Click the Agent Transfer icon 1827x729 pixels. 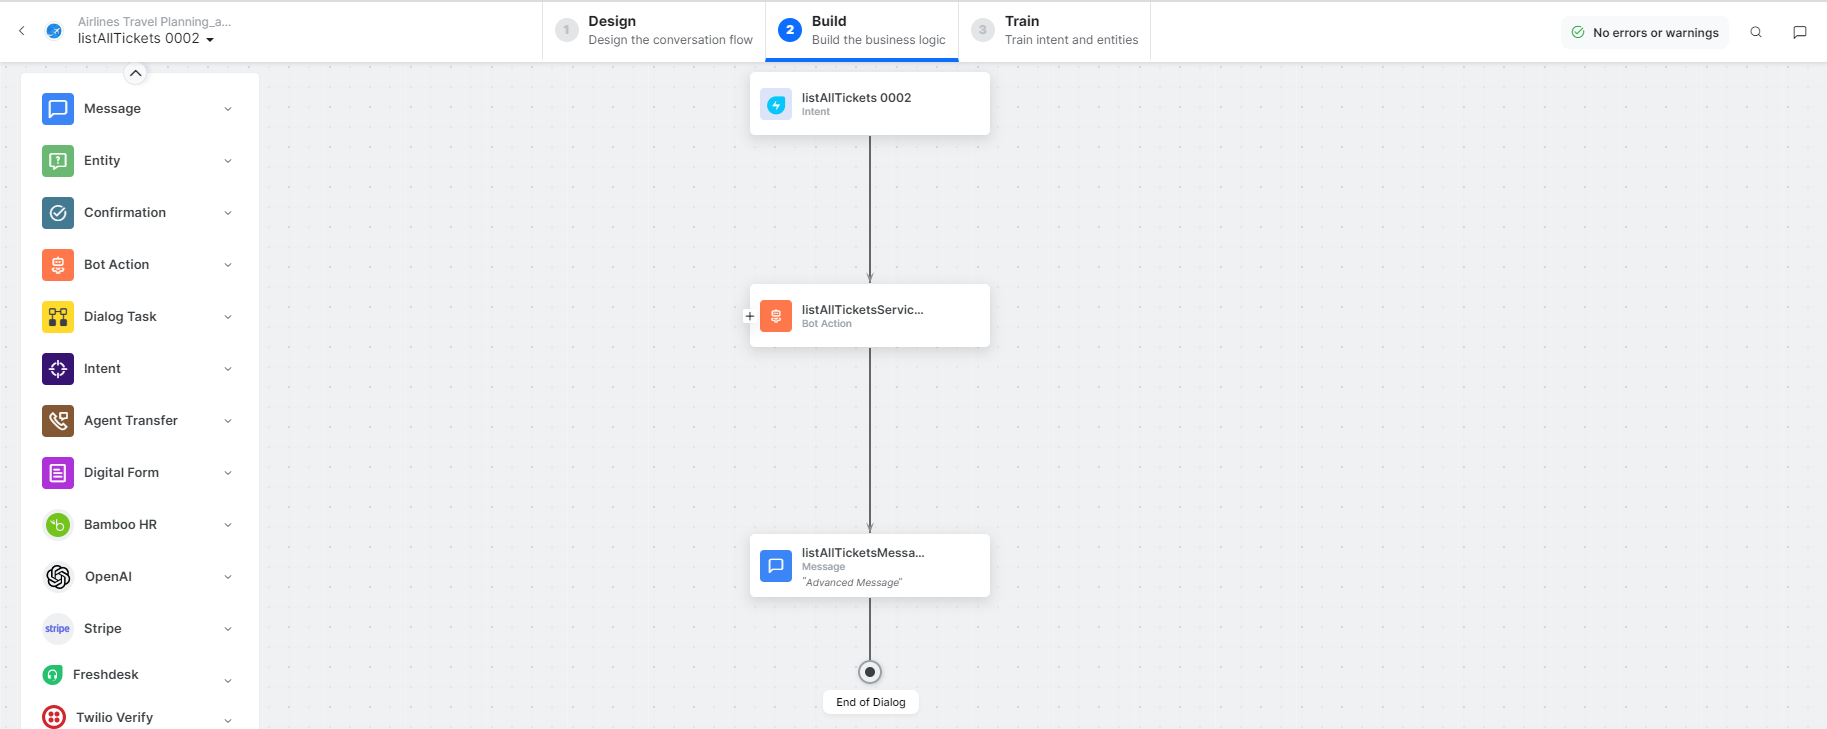pos(58,421)
